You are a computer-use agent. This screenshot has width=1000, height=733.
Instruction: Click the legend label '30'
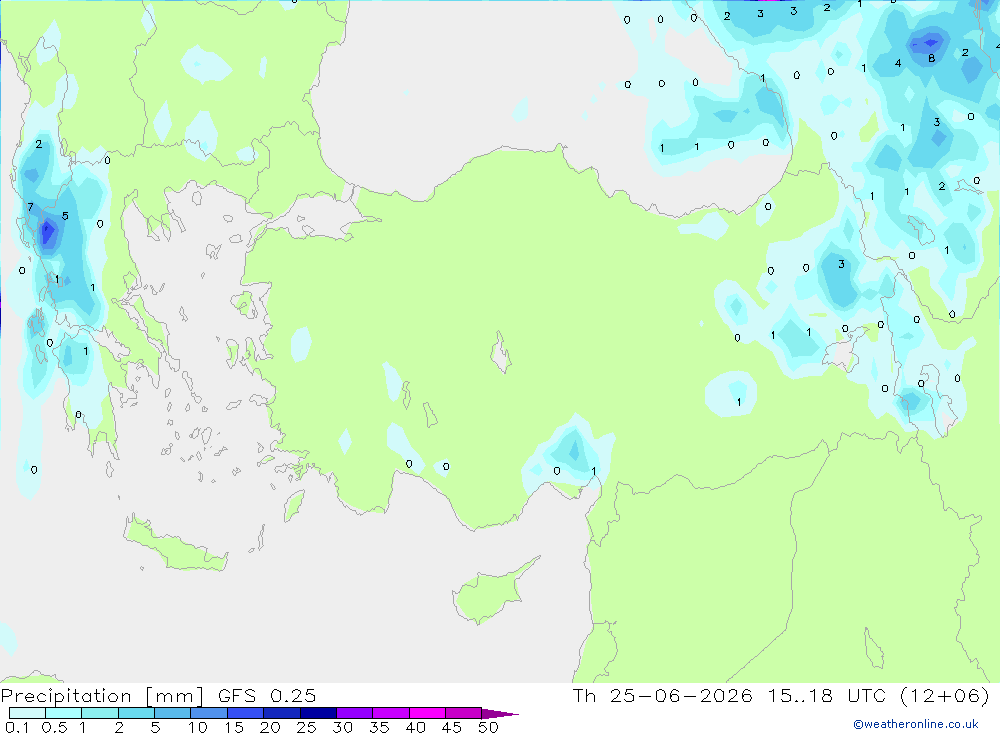pos(342,727)
